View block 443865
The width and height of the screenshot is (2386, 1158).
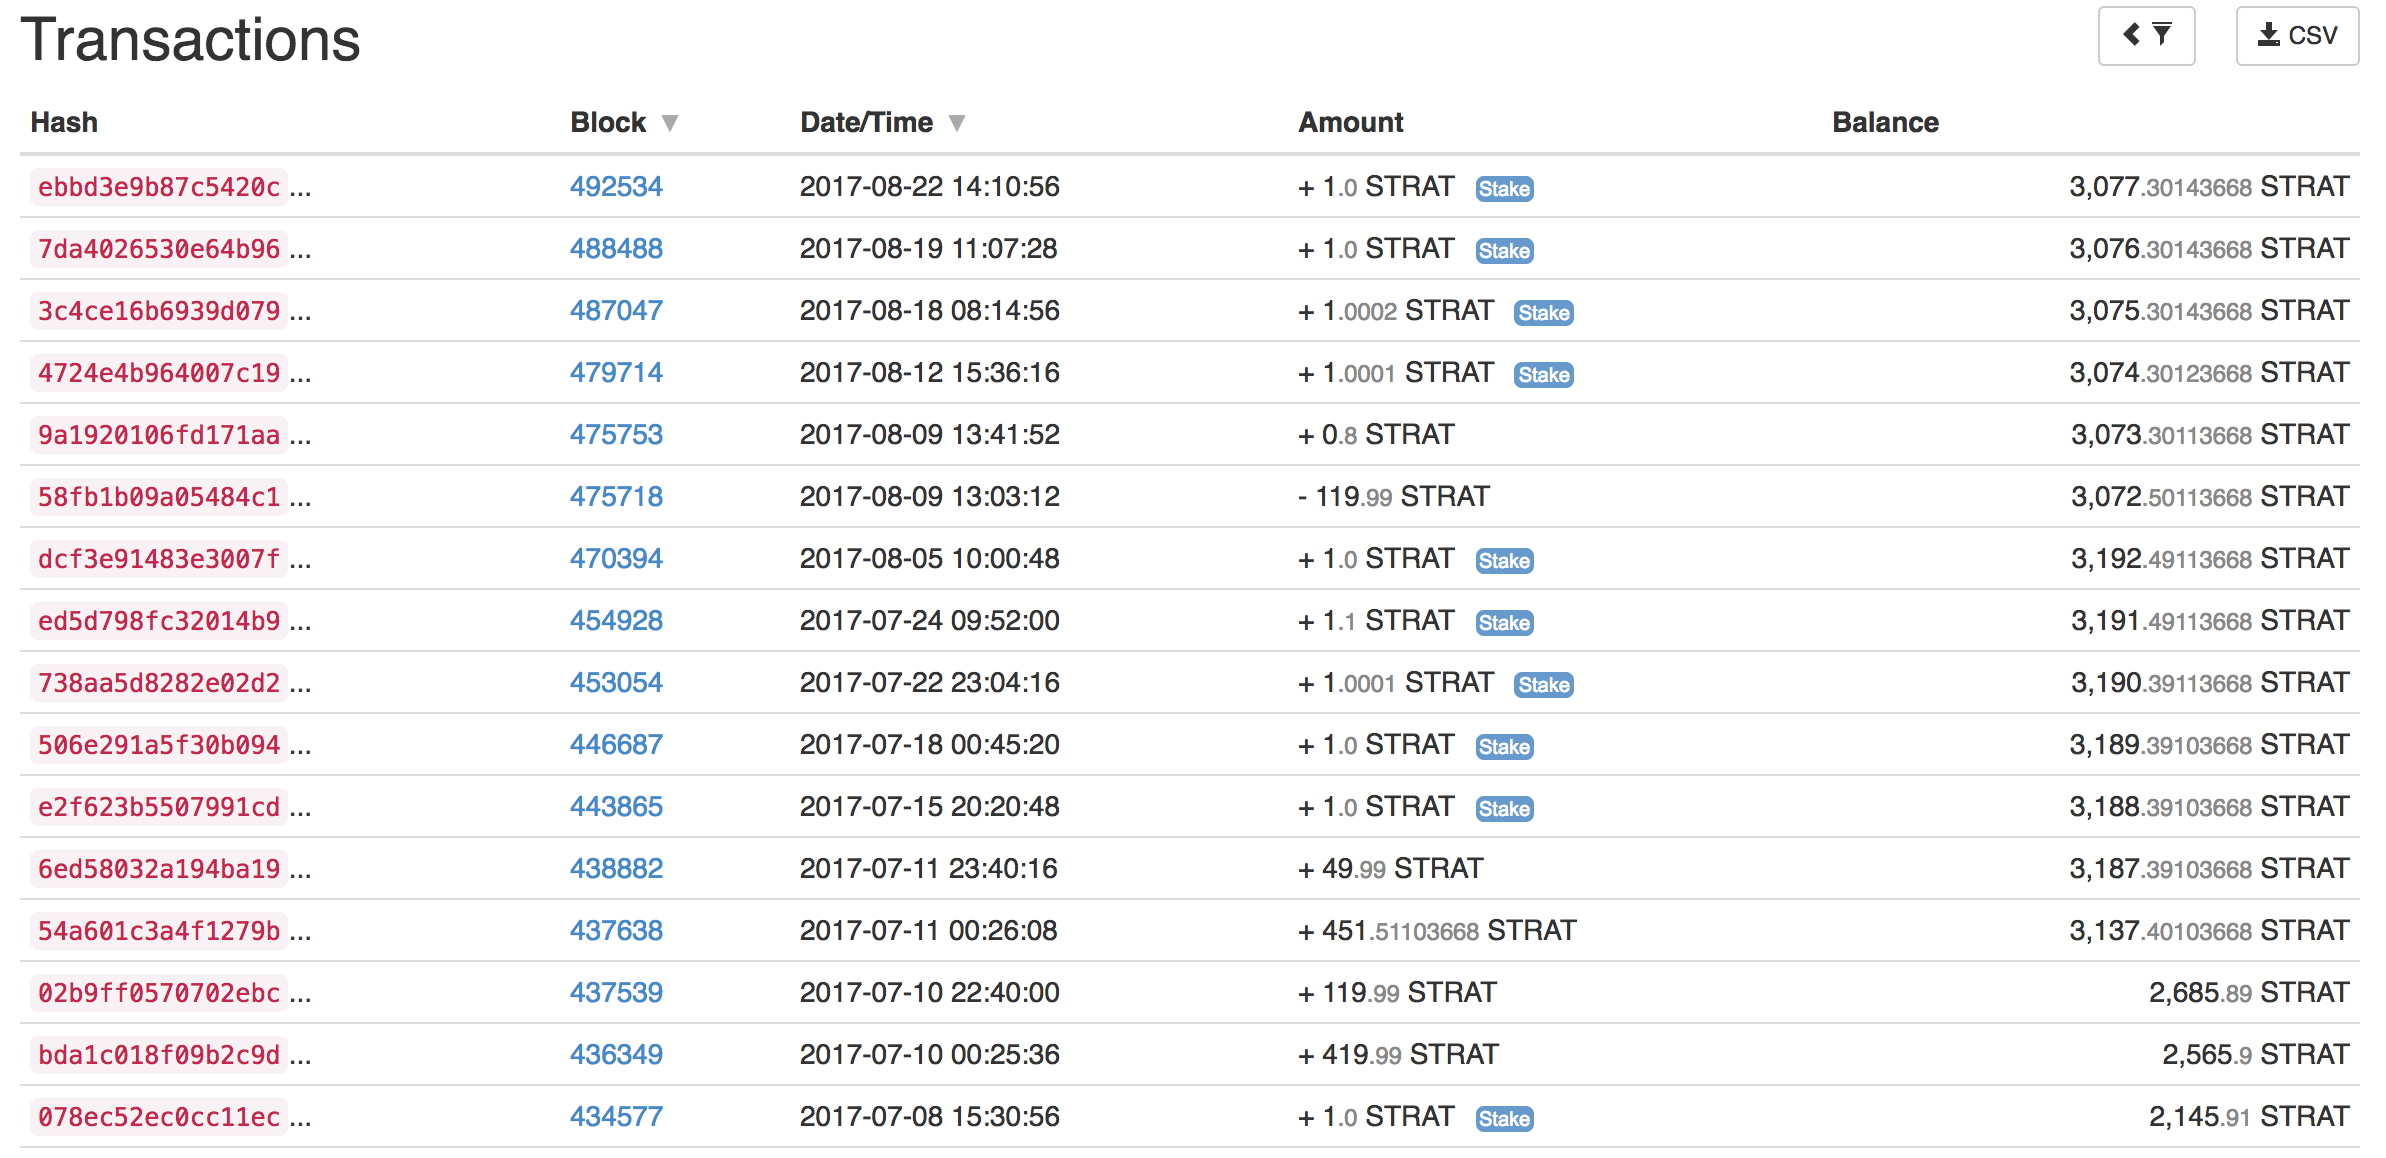coord(616,807)
